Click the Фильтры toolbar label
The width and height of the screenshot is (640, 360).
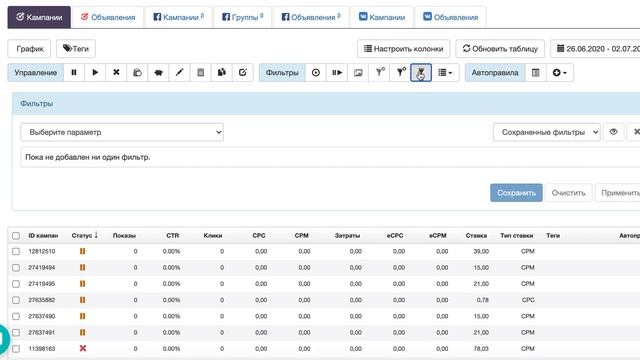[282, 73]
